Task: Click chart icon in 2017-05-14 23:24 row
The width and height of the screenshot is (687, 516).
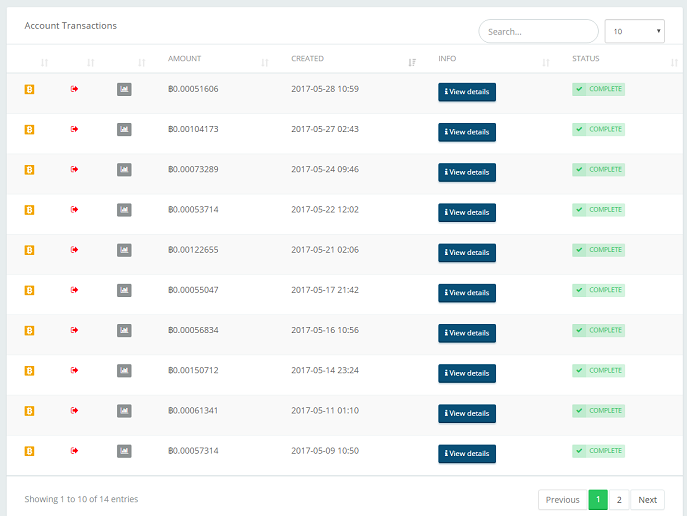Action: pyautogui.click(x=124, y=371)
